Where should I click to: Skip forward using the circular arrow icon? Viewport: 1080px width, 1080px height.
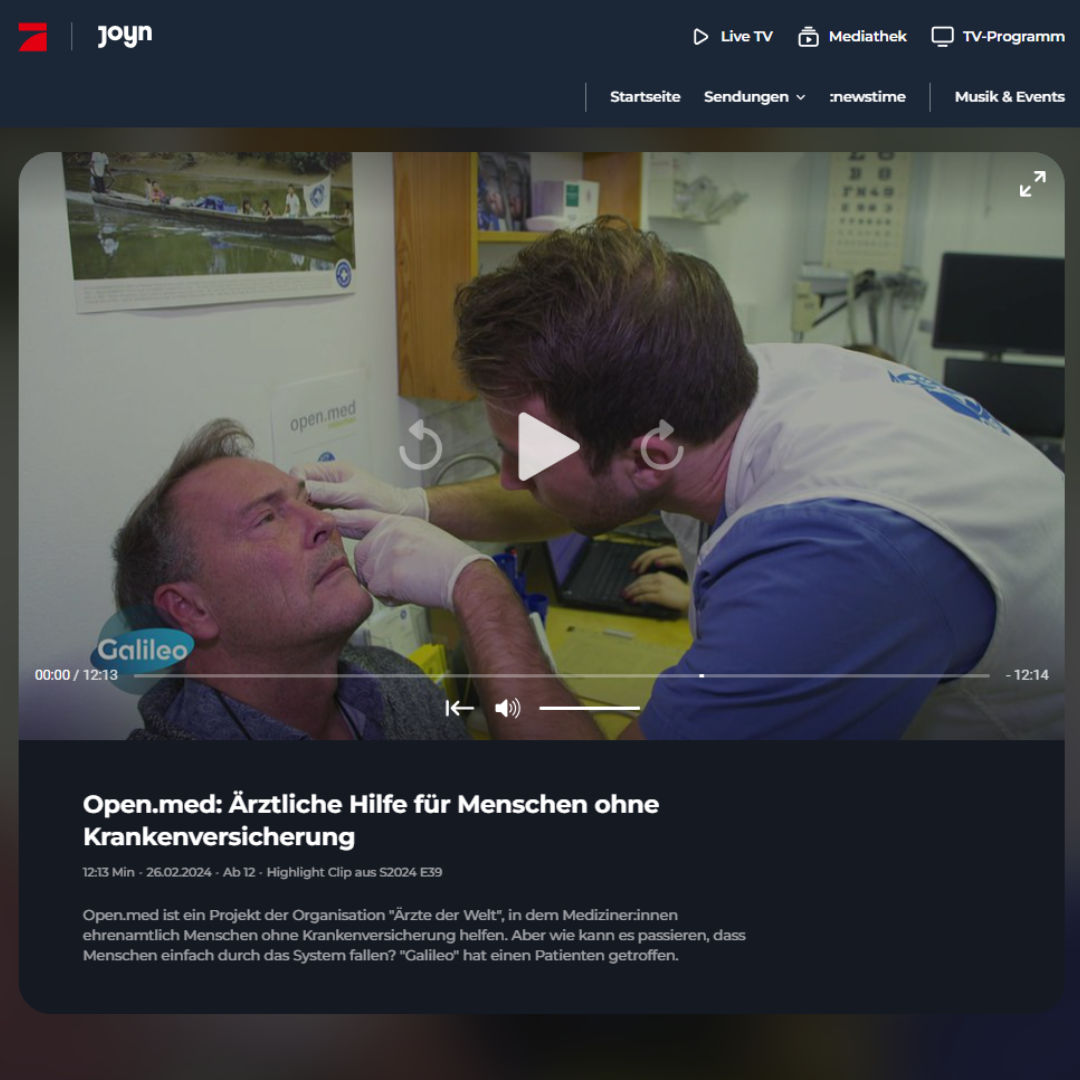point(662,446)
